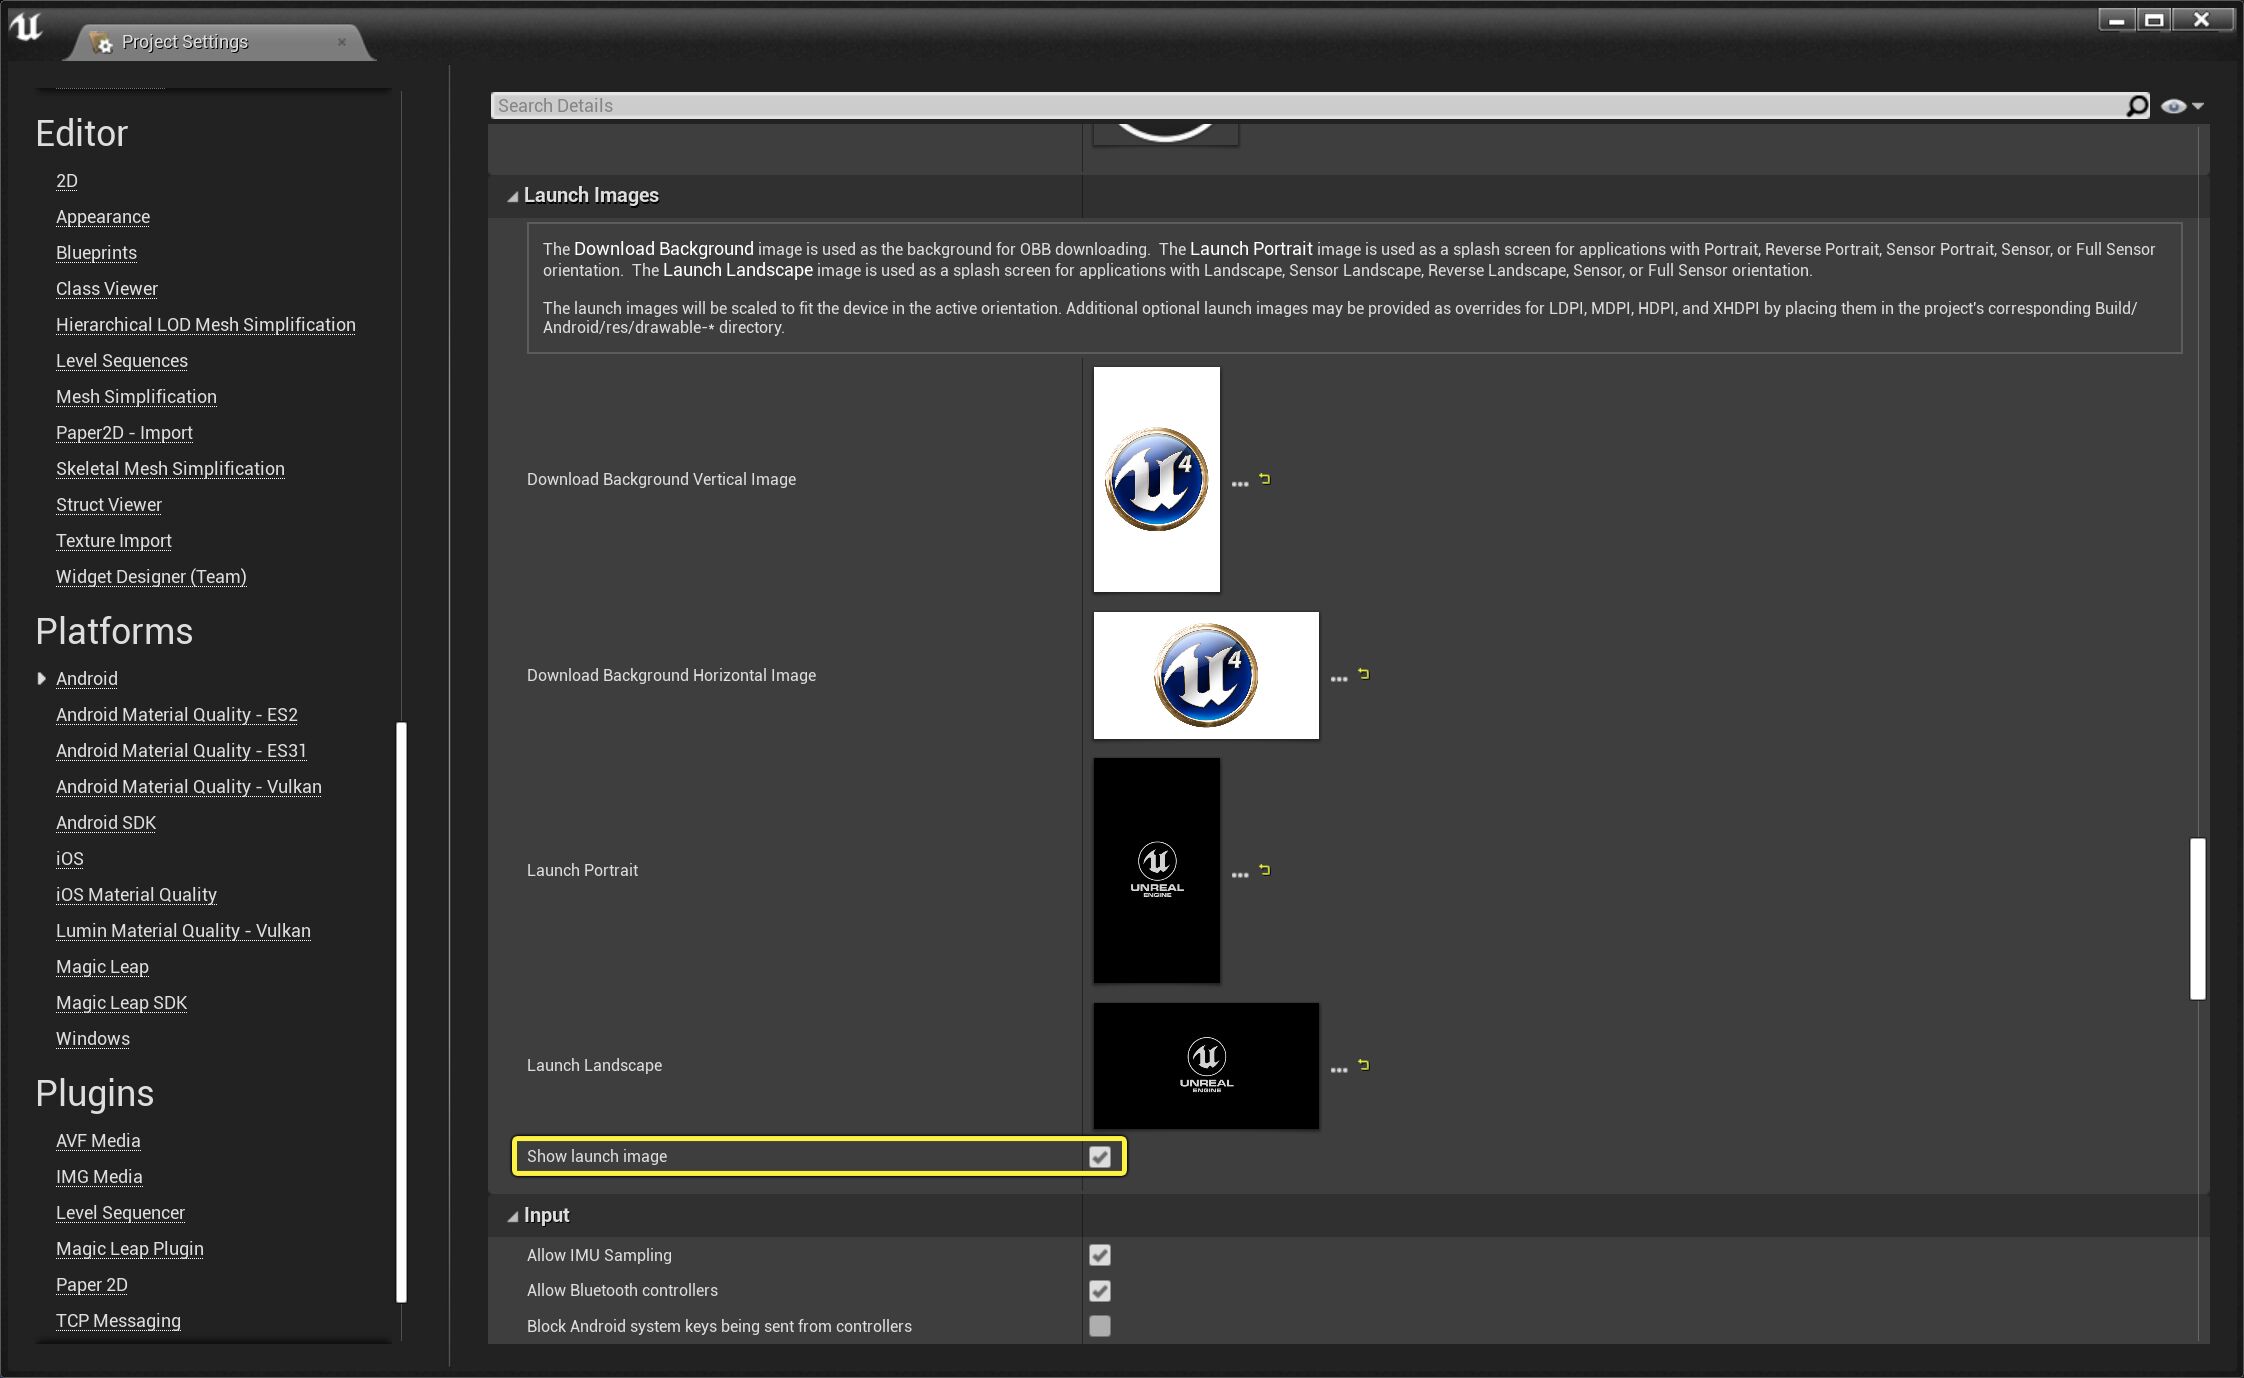Click ellipsis button next to Launch Landscape

pos(1339,1069)
